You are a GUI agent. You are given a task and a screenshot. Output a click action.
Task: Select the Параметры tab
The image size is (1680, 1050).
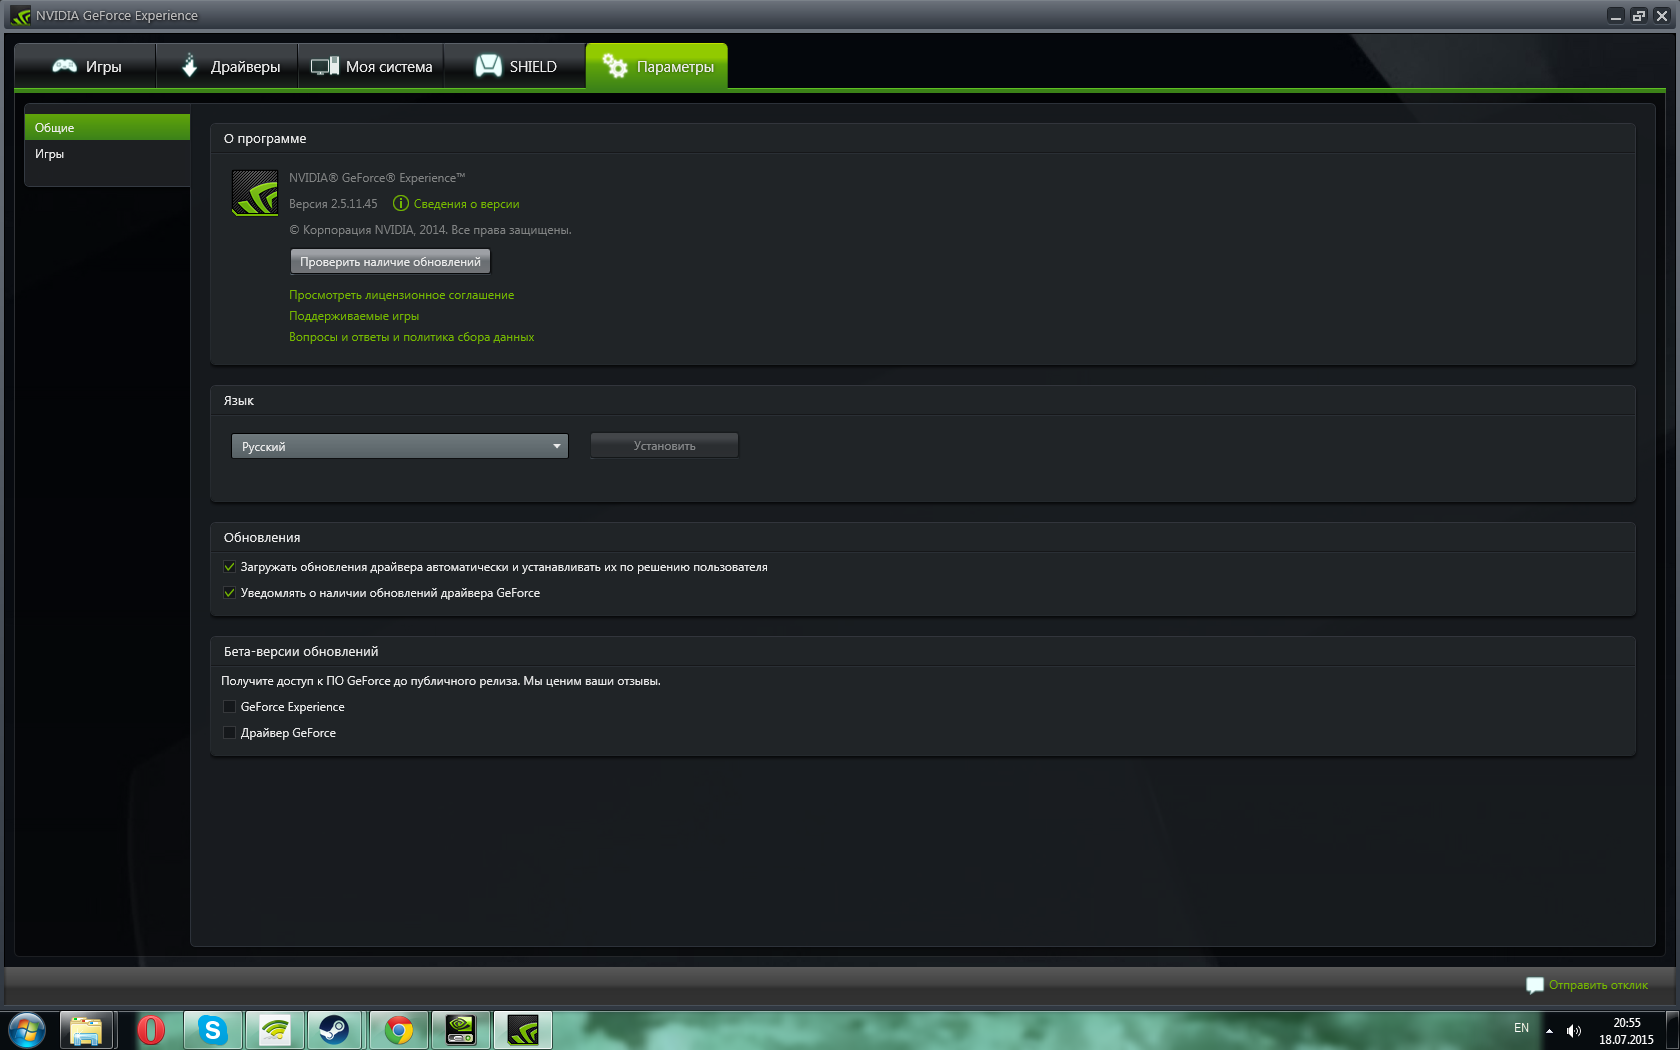pos(657,66)
